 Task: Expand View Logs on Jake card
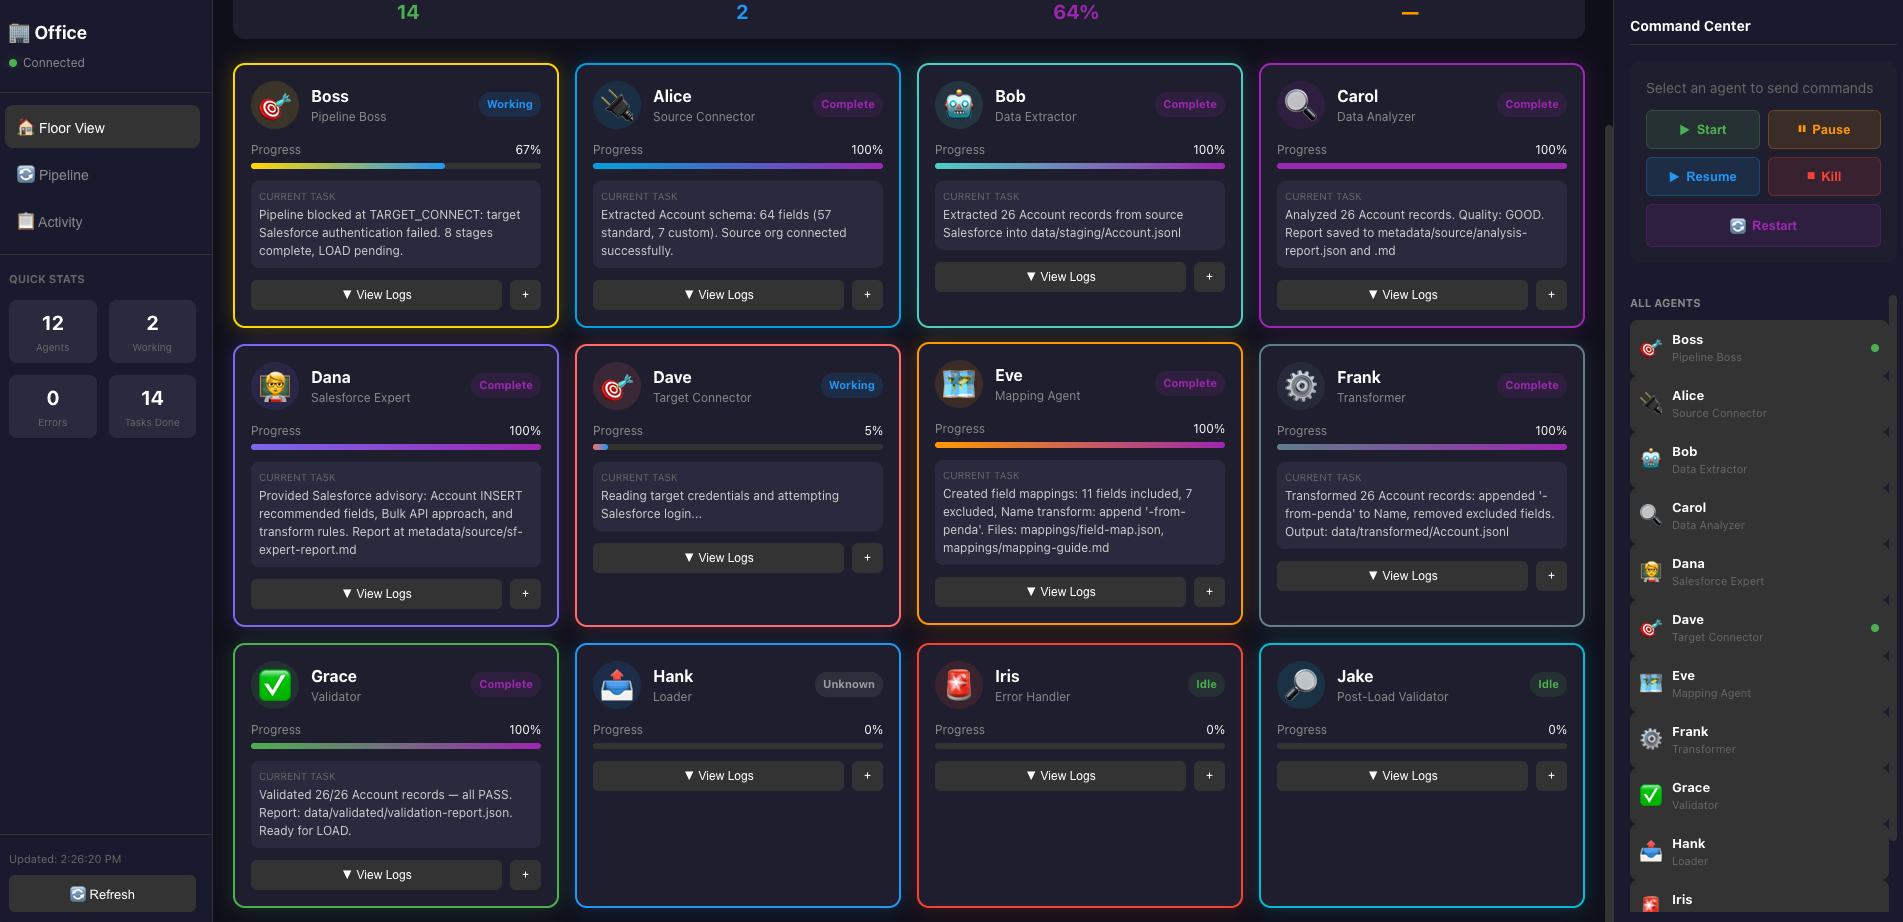1402,776
